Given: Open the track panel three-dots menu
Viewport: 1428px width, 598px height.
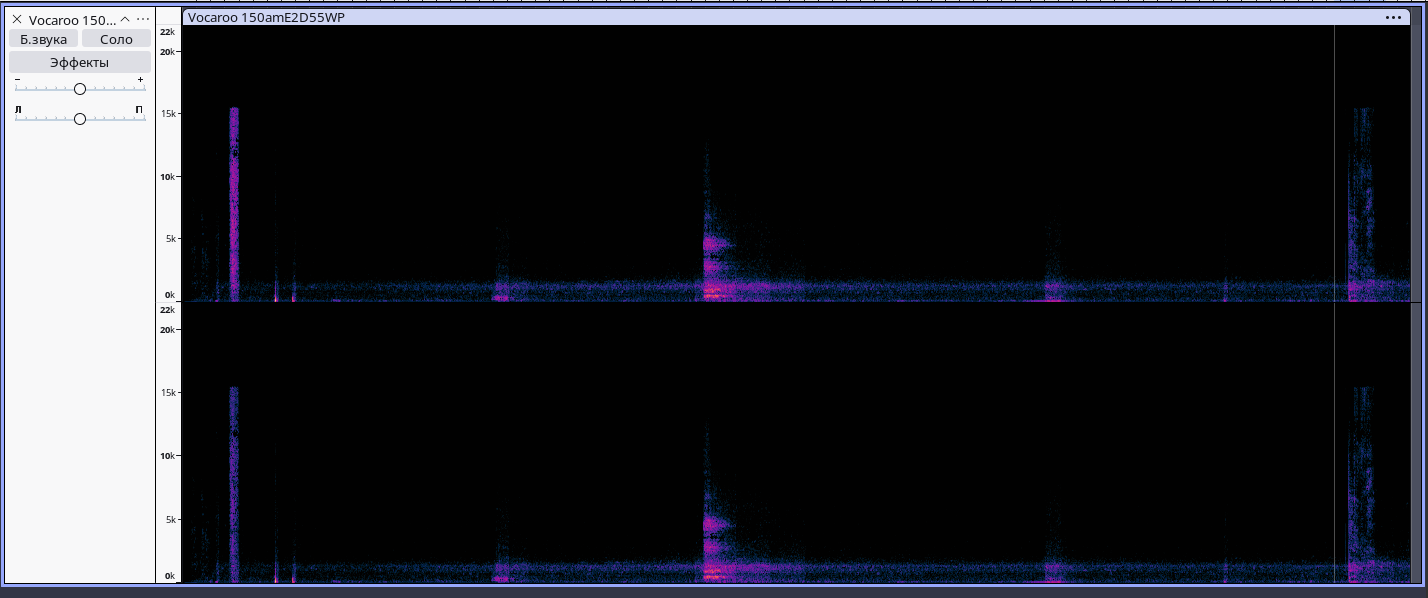Looking at the screenshot, I should pyautogui.click(x=143, y=19).
